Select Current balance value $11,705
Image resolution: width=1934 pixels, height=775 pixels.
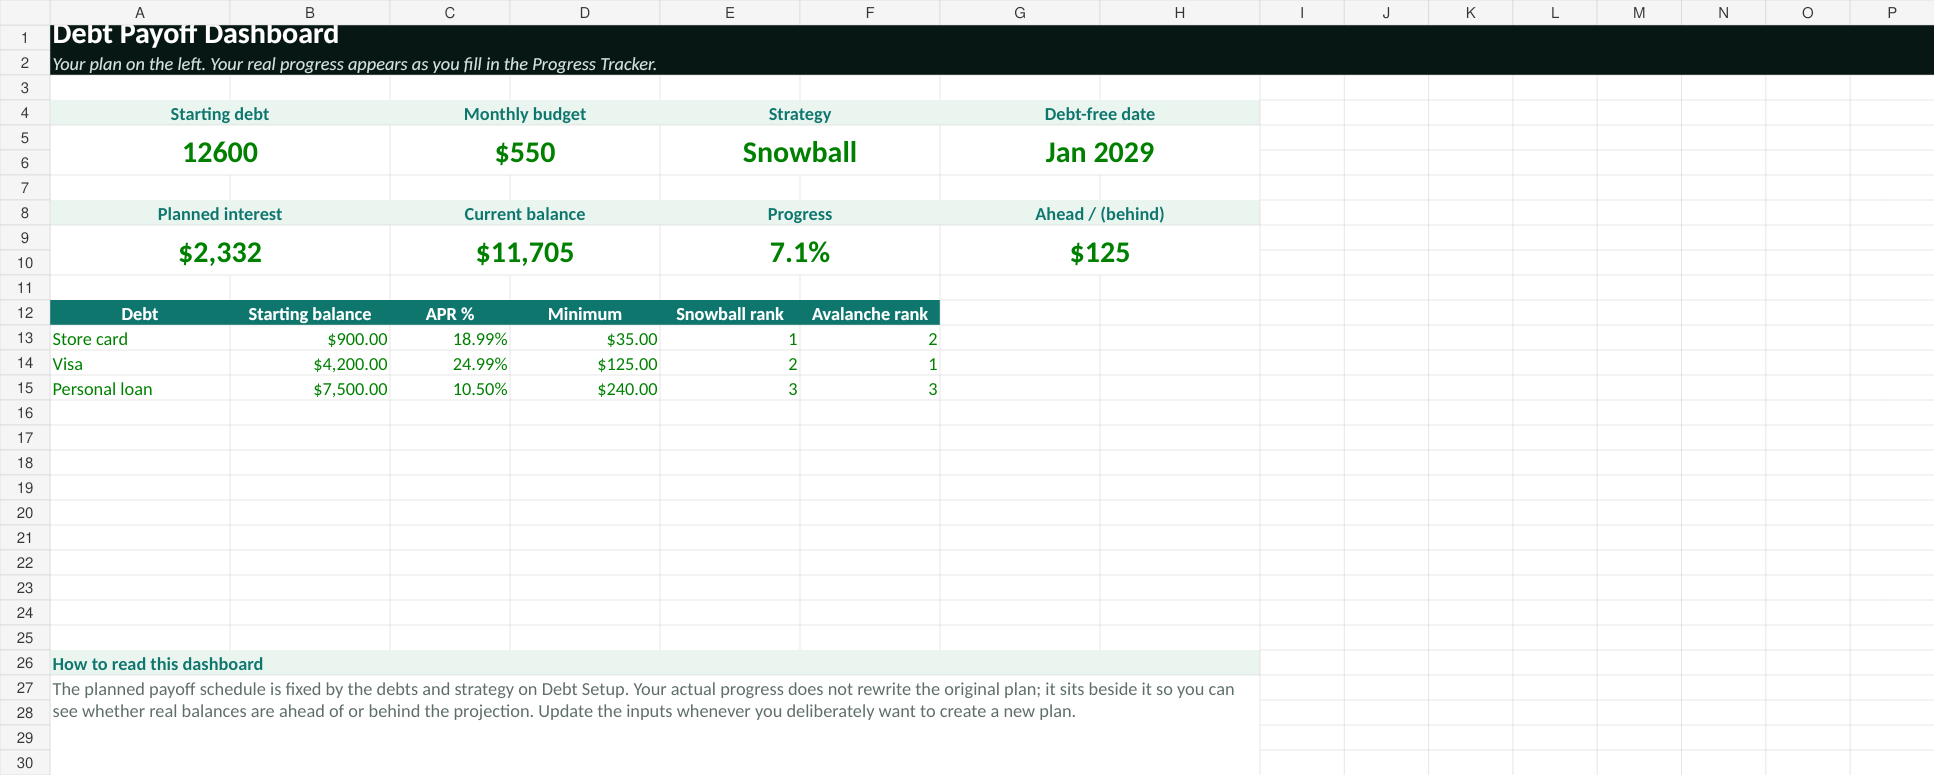pyautogui.click(x=525, y=252)
